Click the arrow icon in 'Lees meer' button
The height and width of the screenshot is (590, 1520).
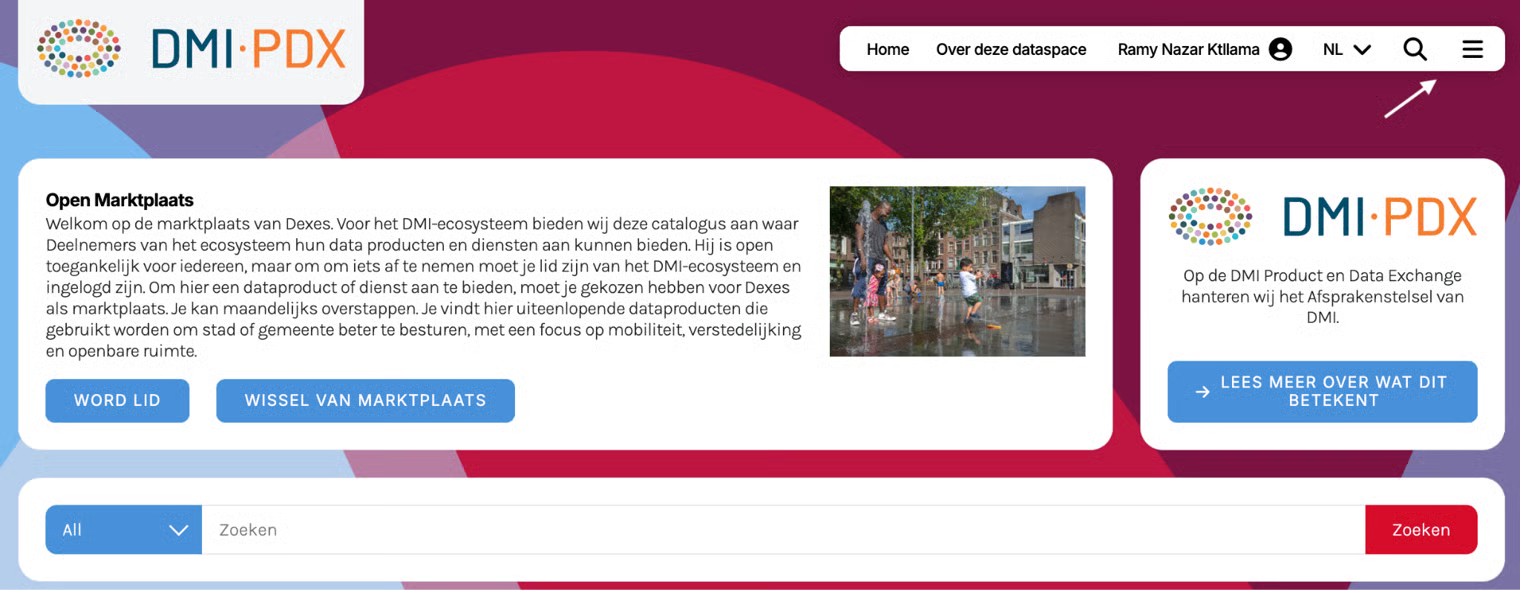pyautogui.click(x=1202, y=392)
